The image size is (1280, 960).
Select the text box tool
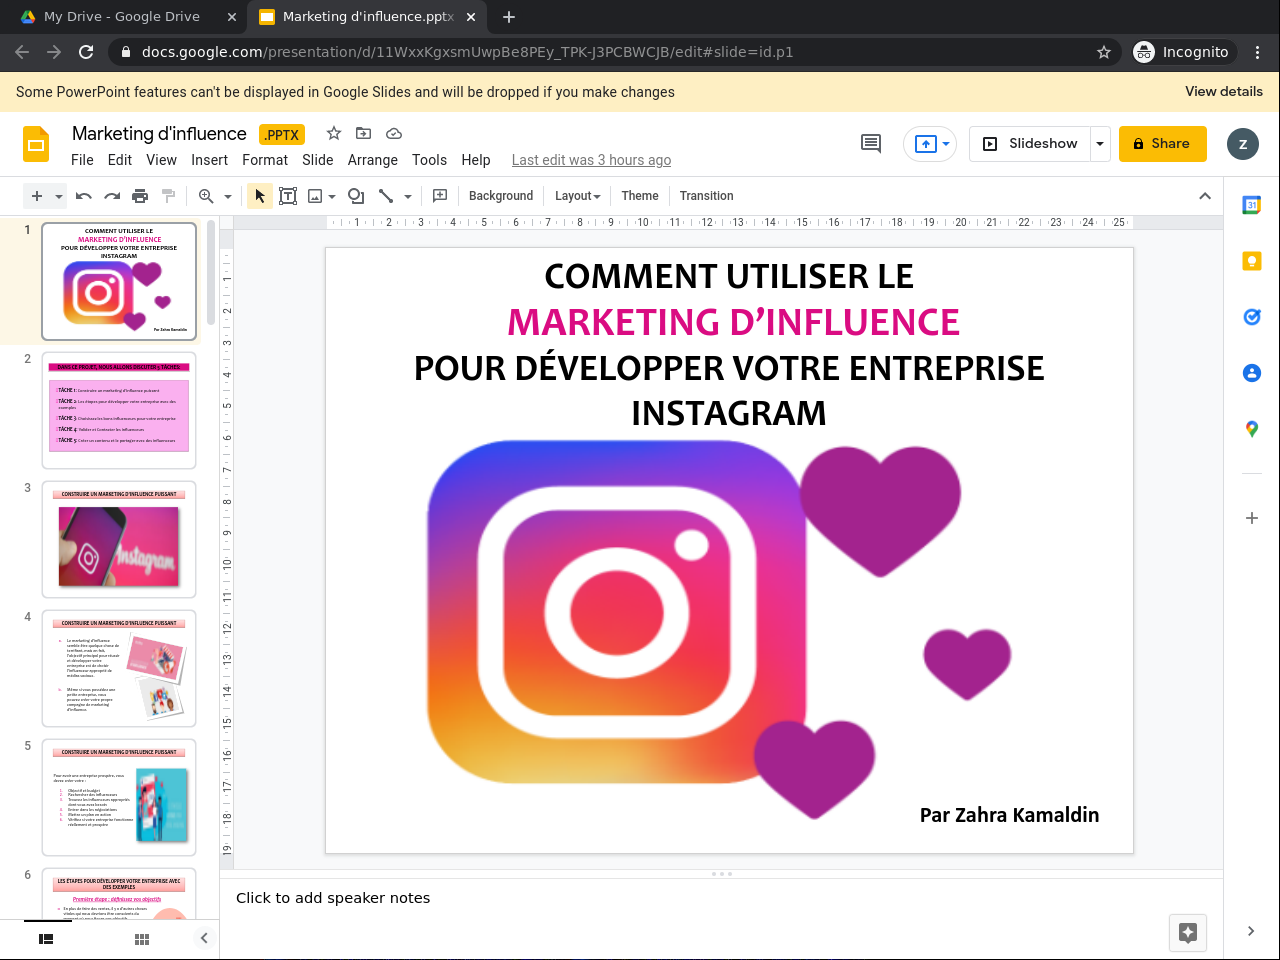[288, 196]
